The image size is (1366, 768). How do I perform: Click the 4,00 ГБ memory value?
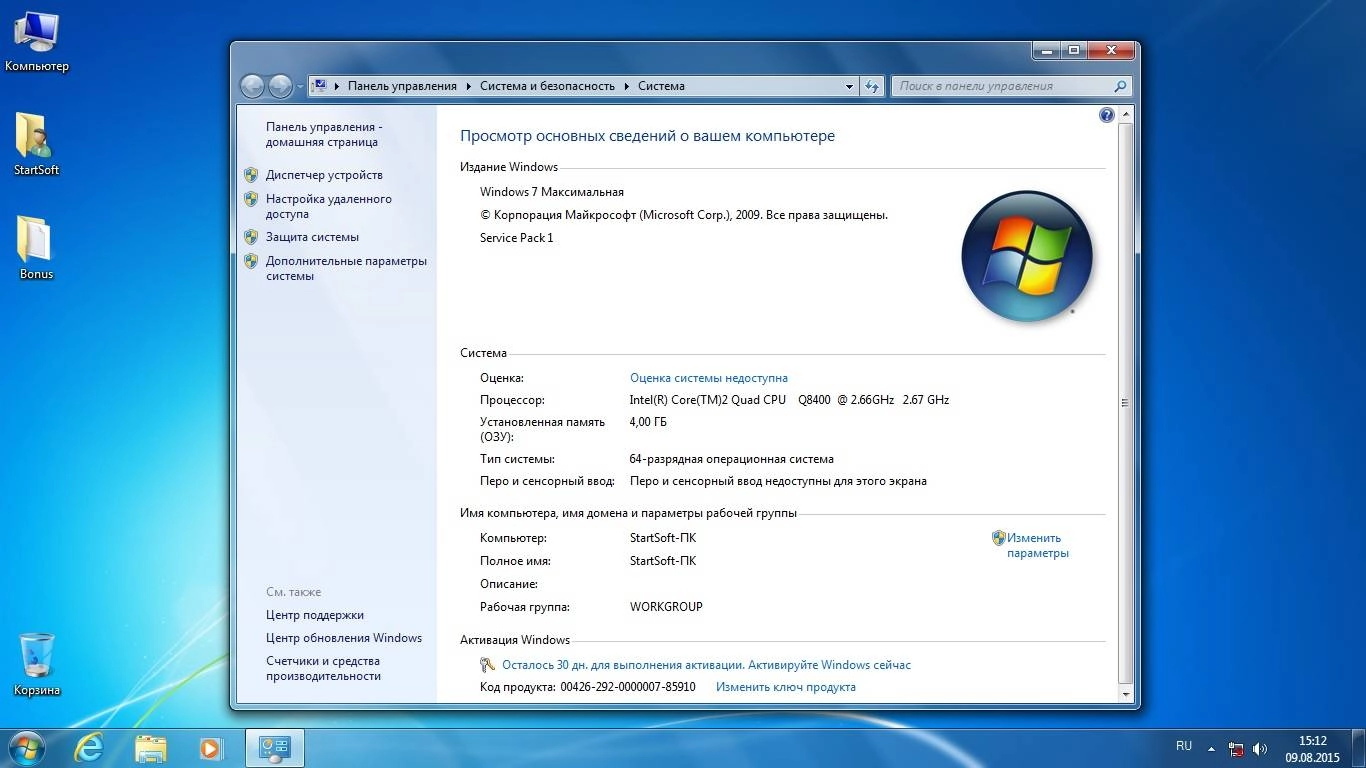[x=648, y=422]
